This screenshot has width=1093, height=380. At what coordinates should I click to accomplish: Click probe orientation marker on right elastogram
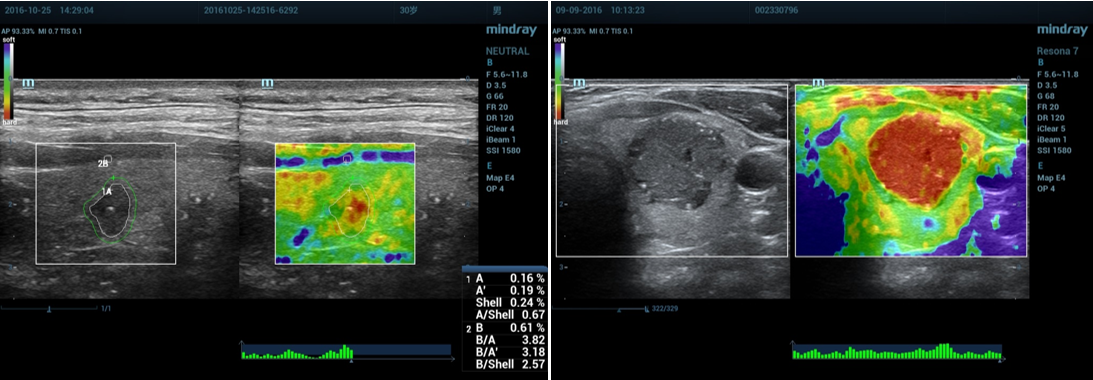[x=818, y=82]
